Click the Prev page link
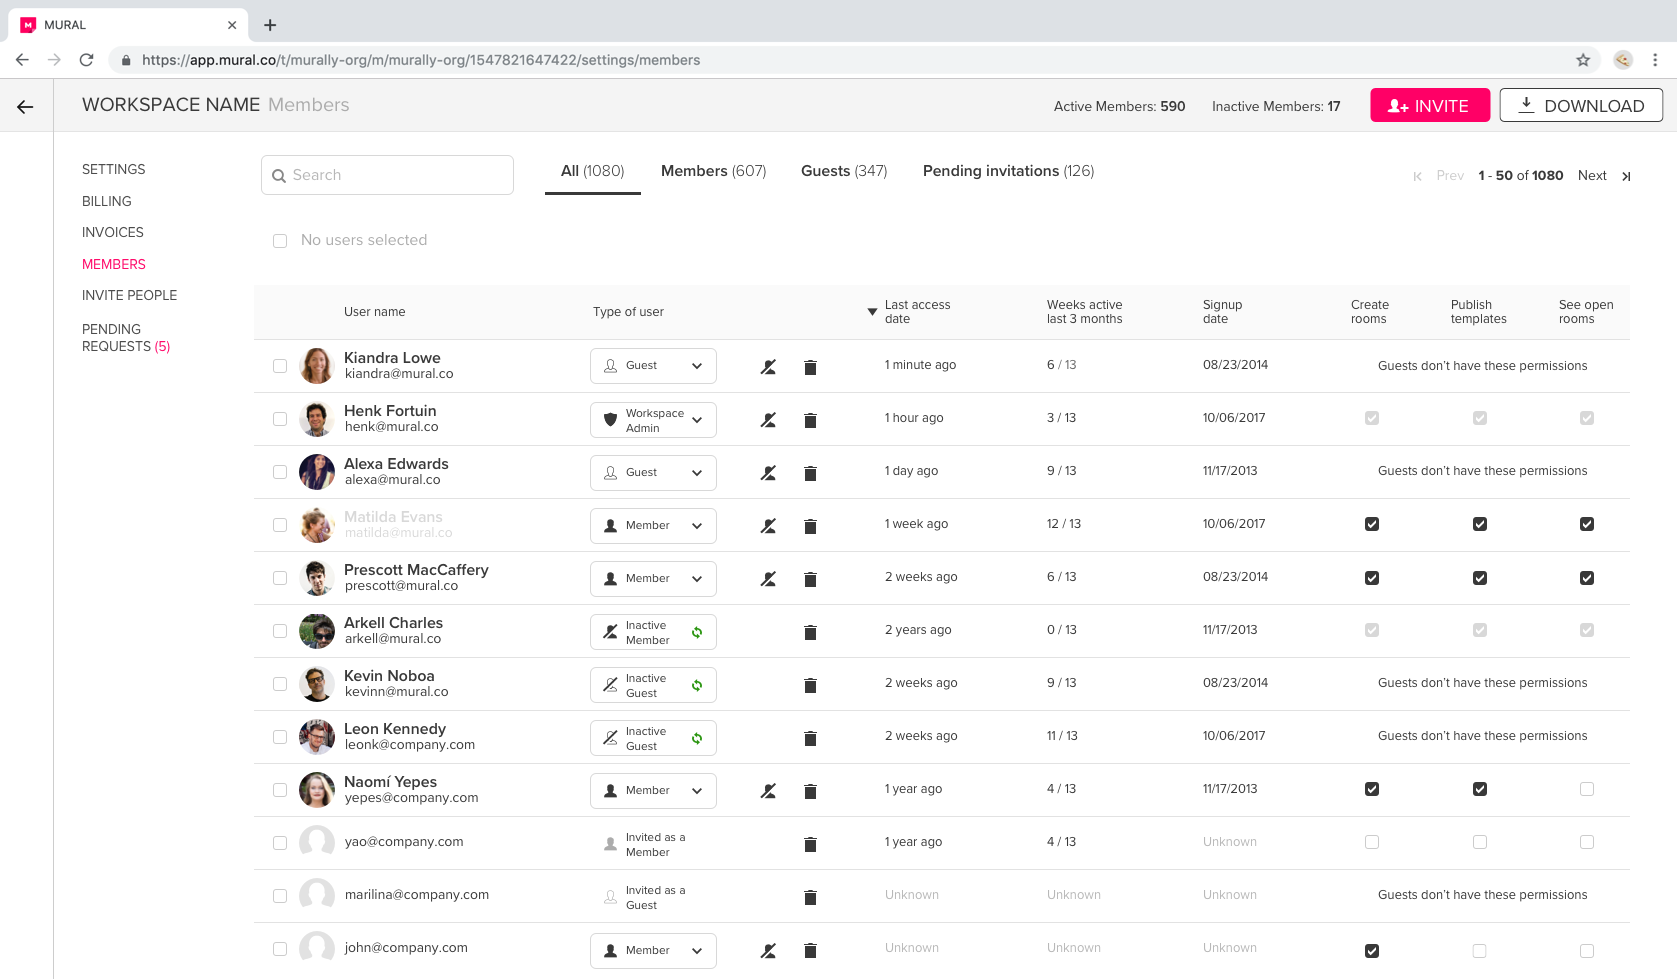1677x979 pixels. click(1450, 175)
